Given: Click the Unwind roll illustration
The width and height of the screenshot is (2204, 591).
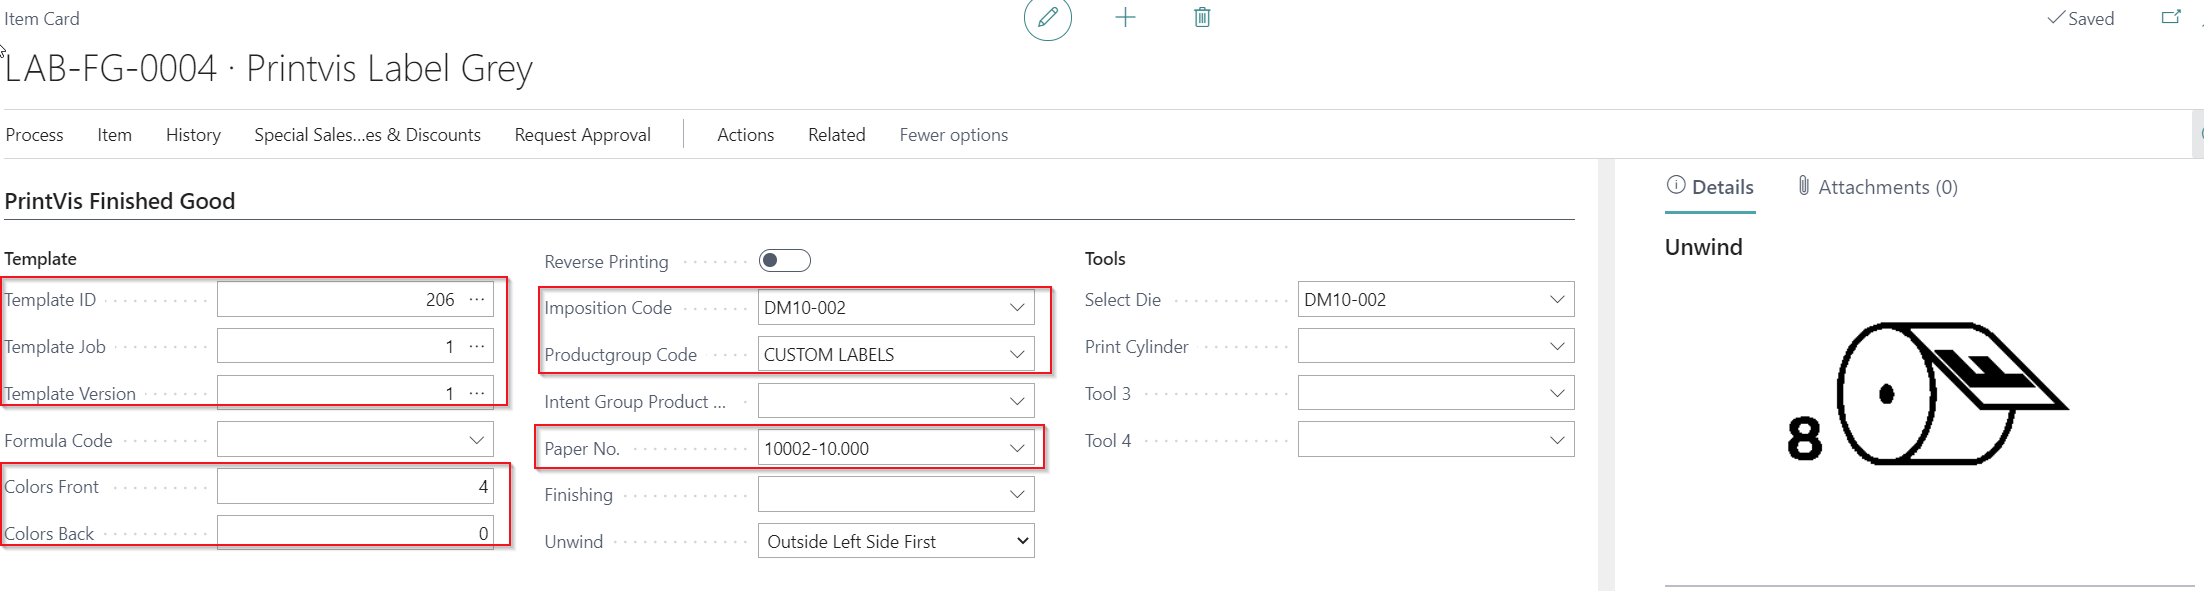Looking at the screenshot, I should 1927,394.
